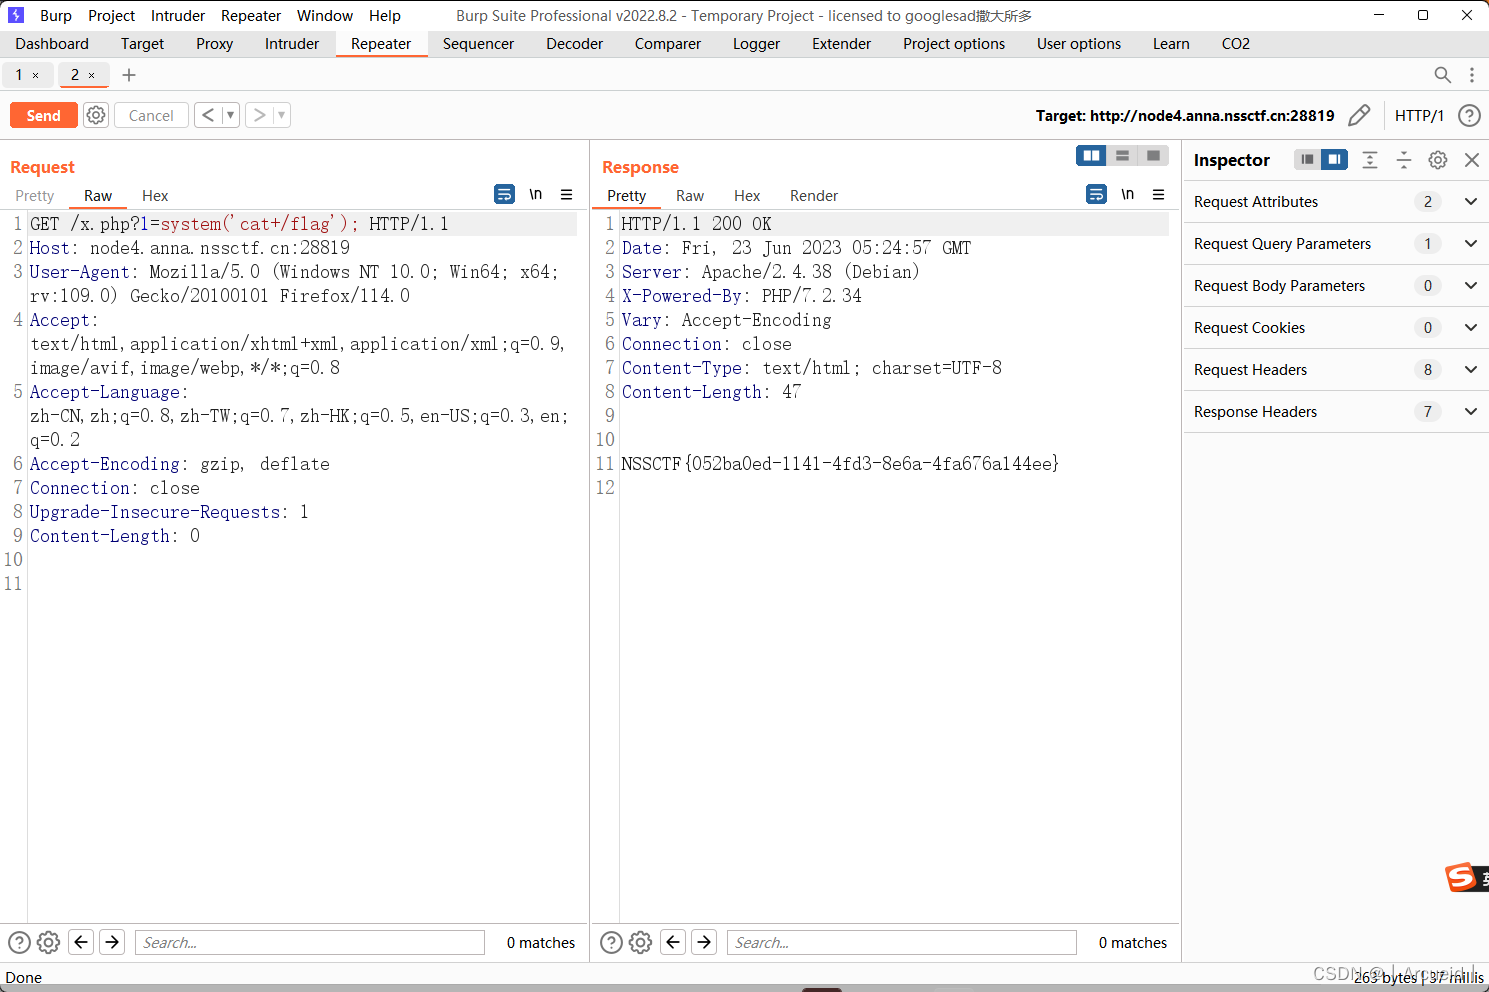1489x992 pixels.
Task: Toggle request line wrap icon
Action: 505,194
